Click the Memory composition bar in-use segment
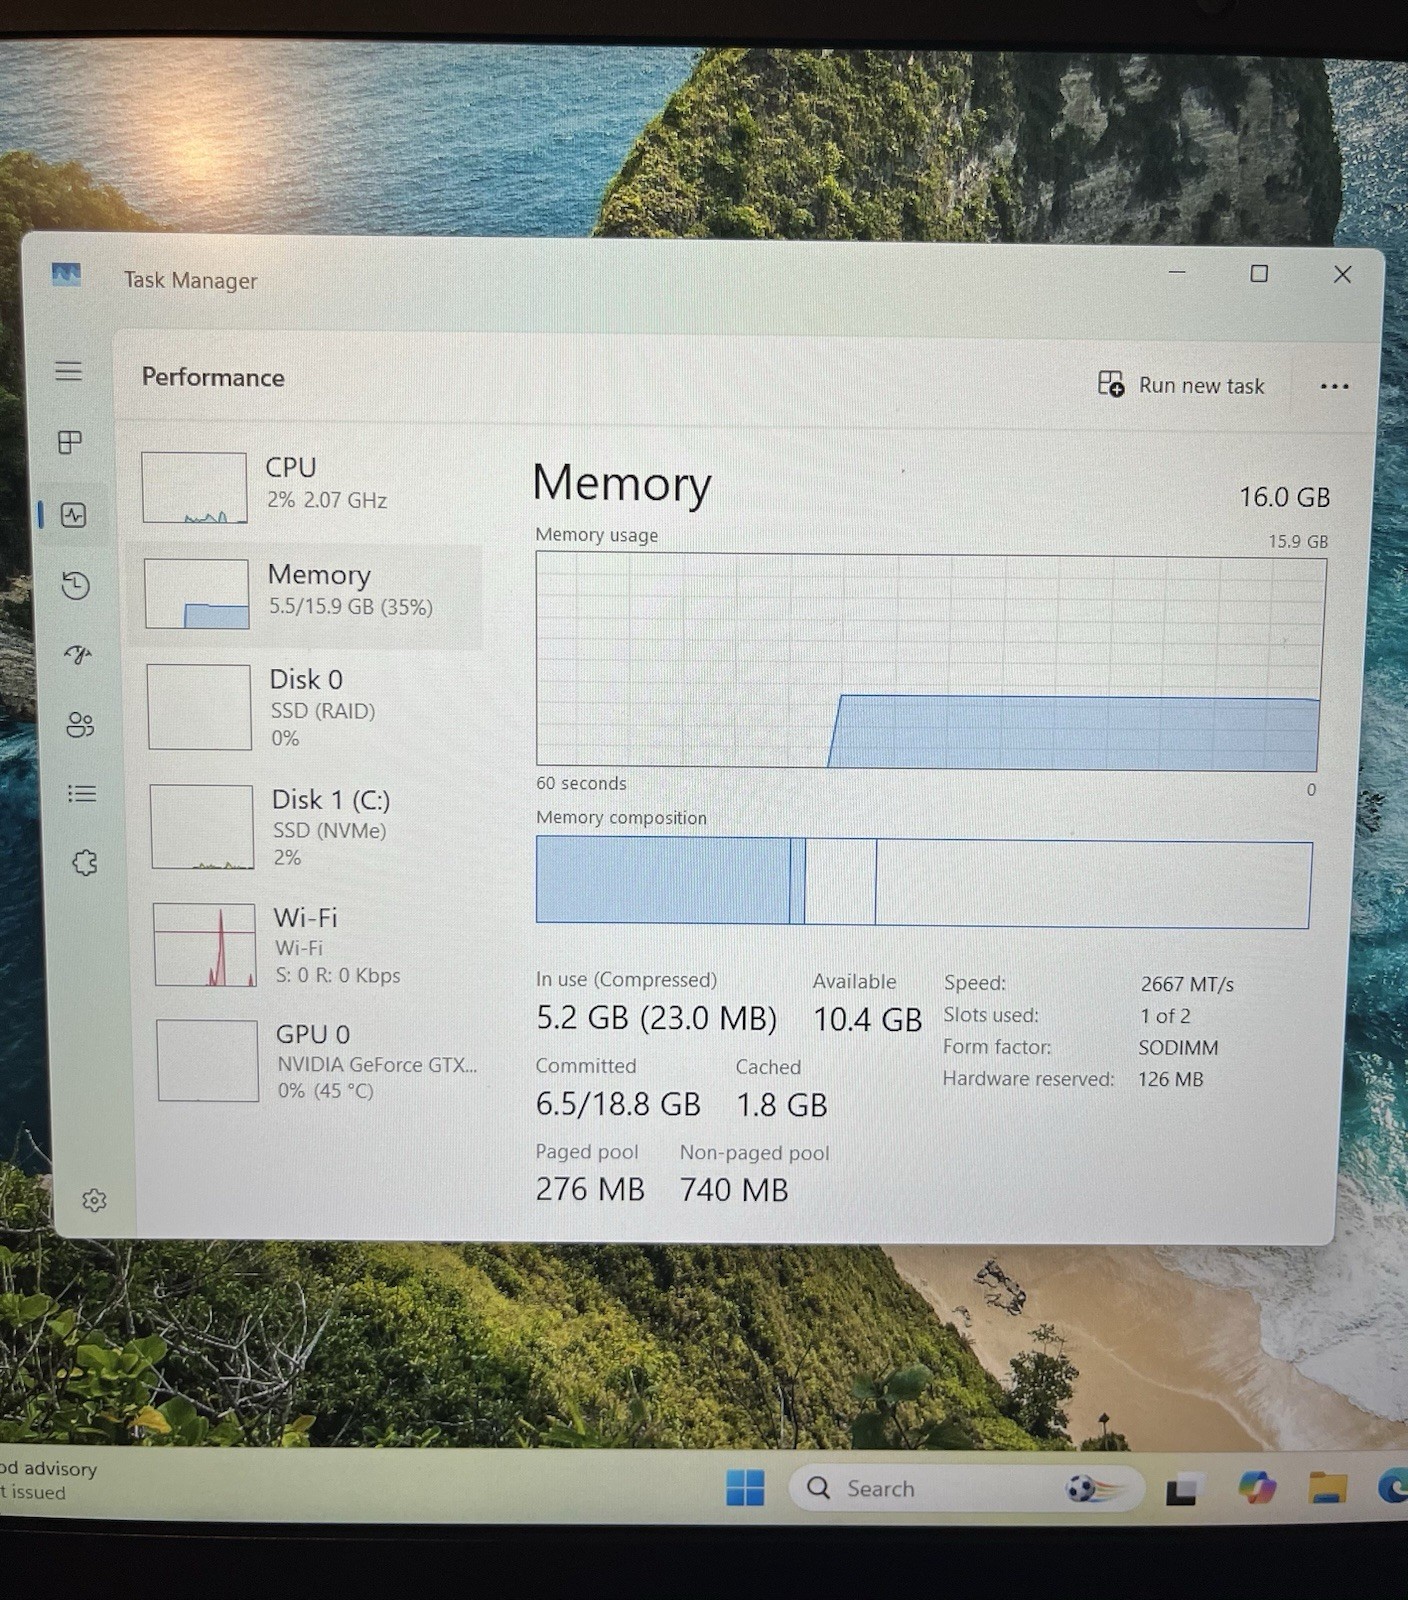The width and height of the screenshot is (1408, 1600). point(663,880)
